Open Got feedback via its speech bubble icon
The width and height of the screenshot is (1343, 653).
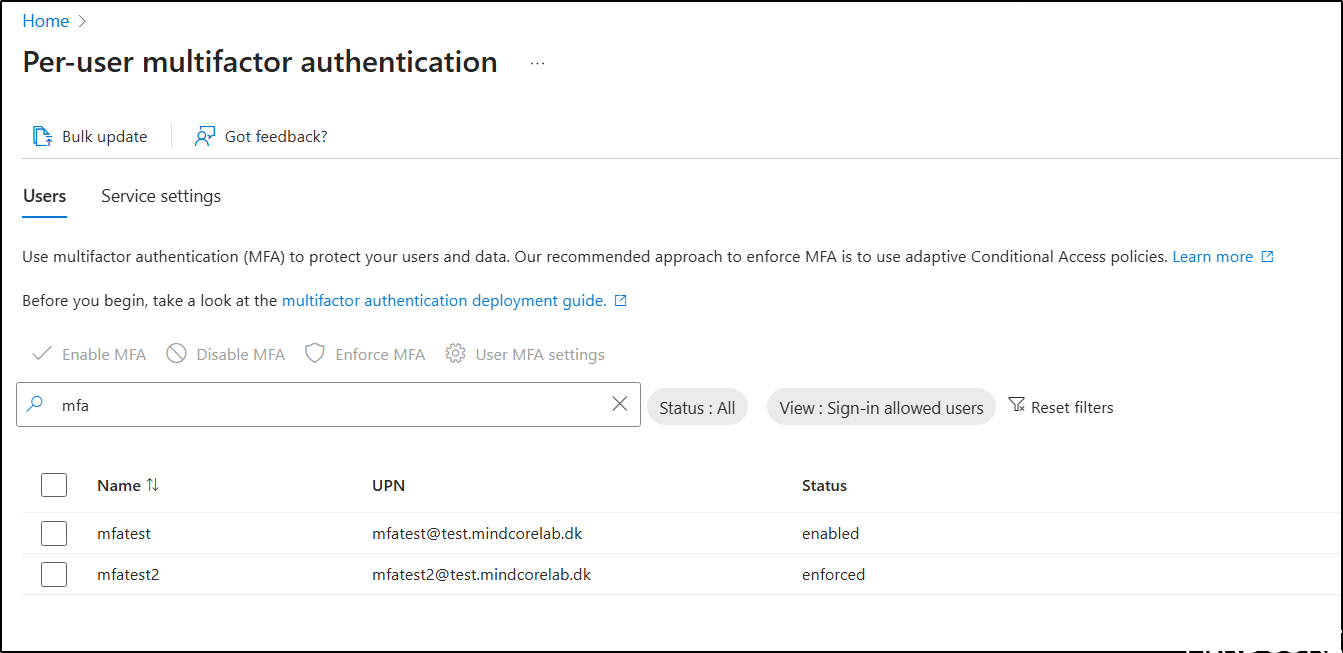[x=204, y=135]
